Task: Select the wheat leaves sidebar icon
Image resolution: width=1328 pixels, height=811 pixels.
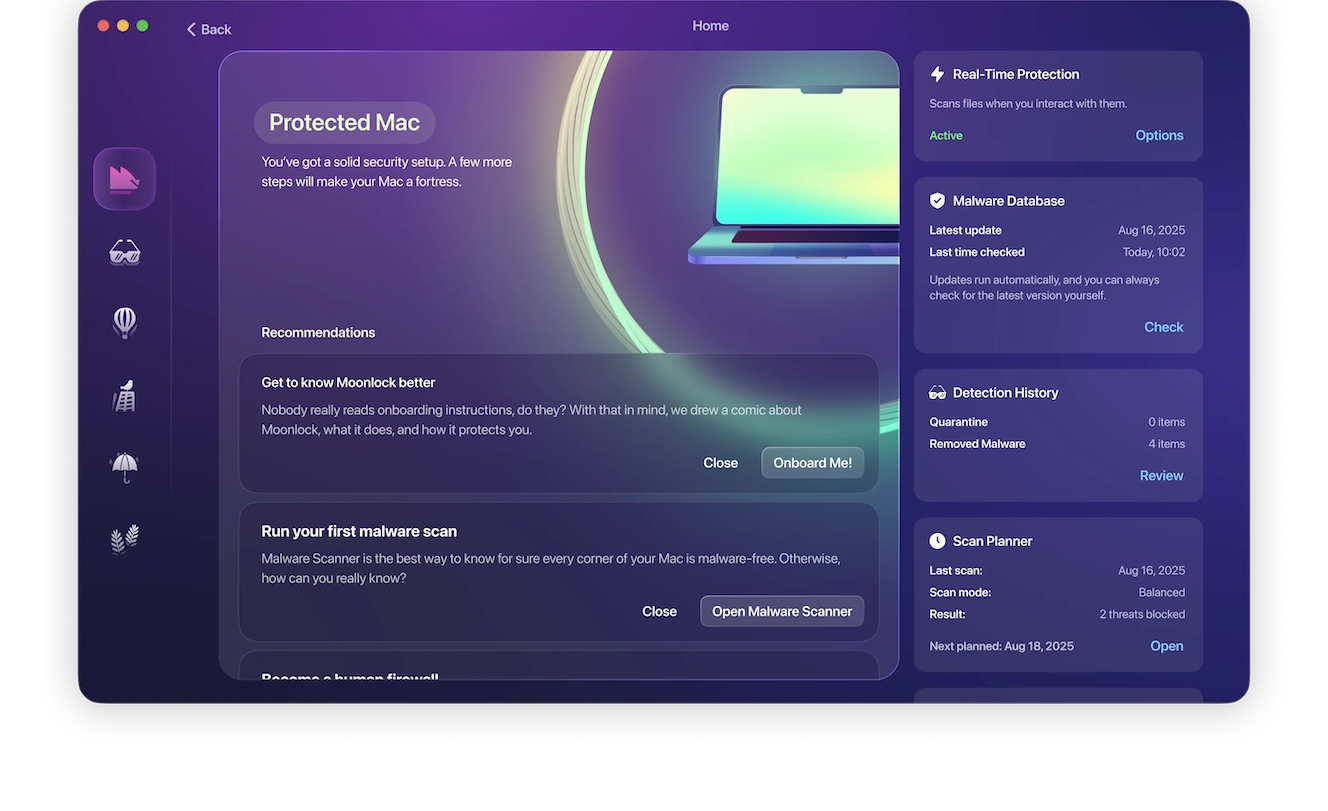Action: pyautogui.click(x=124, y=539)
